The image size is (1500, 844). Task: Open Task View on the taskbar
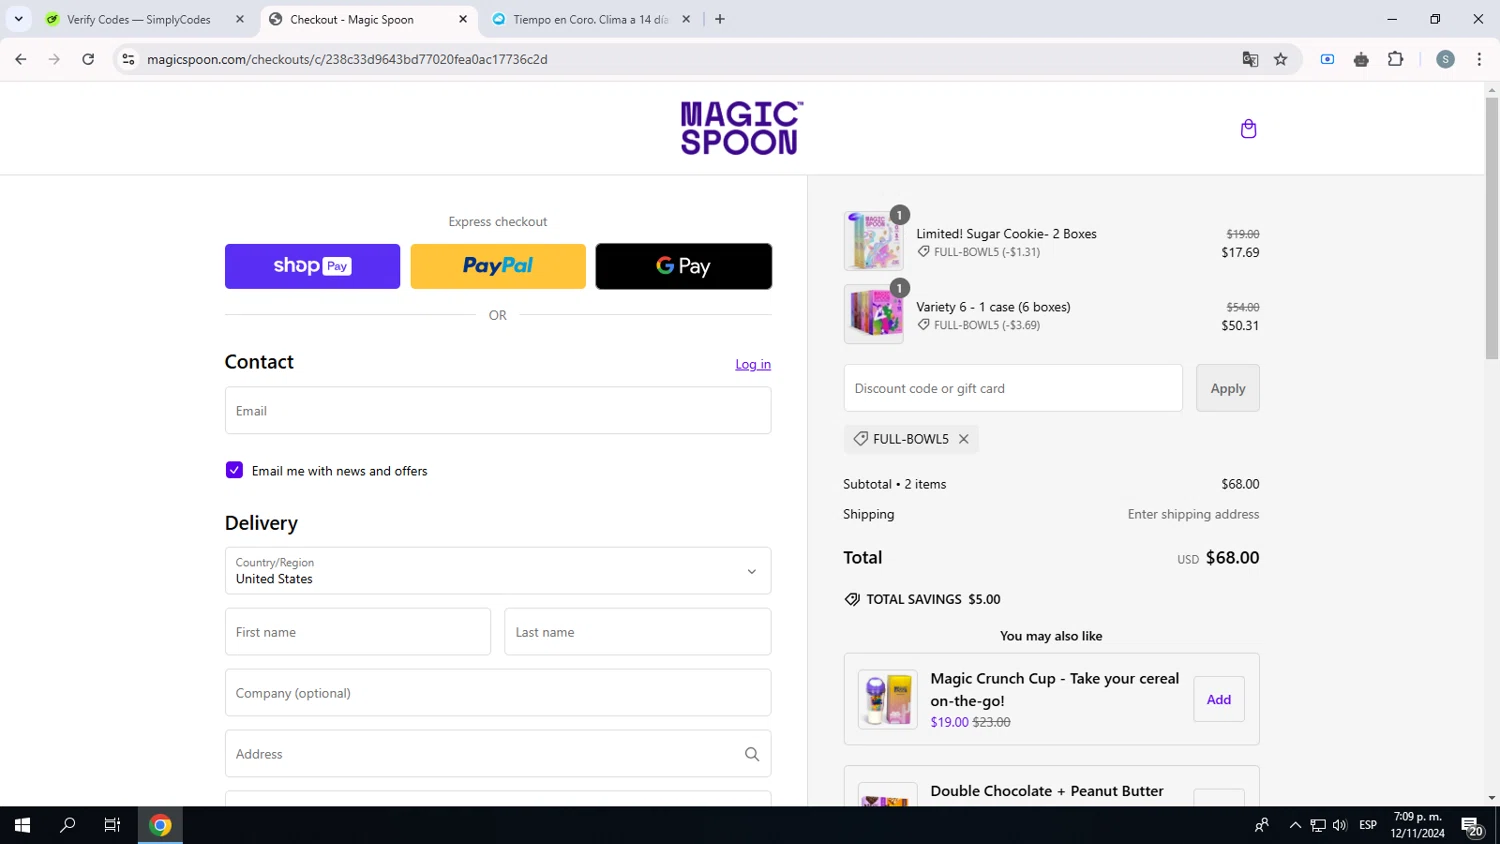coord(112,825)
